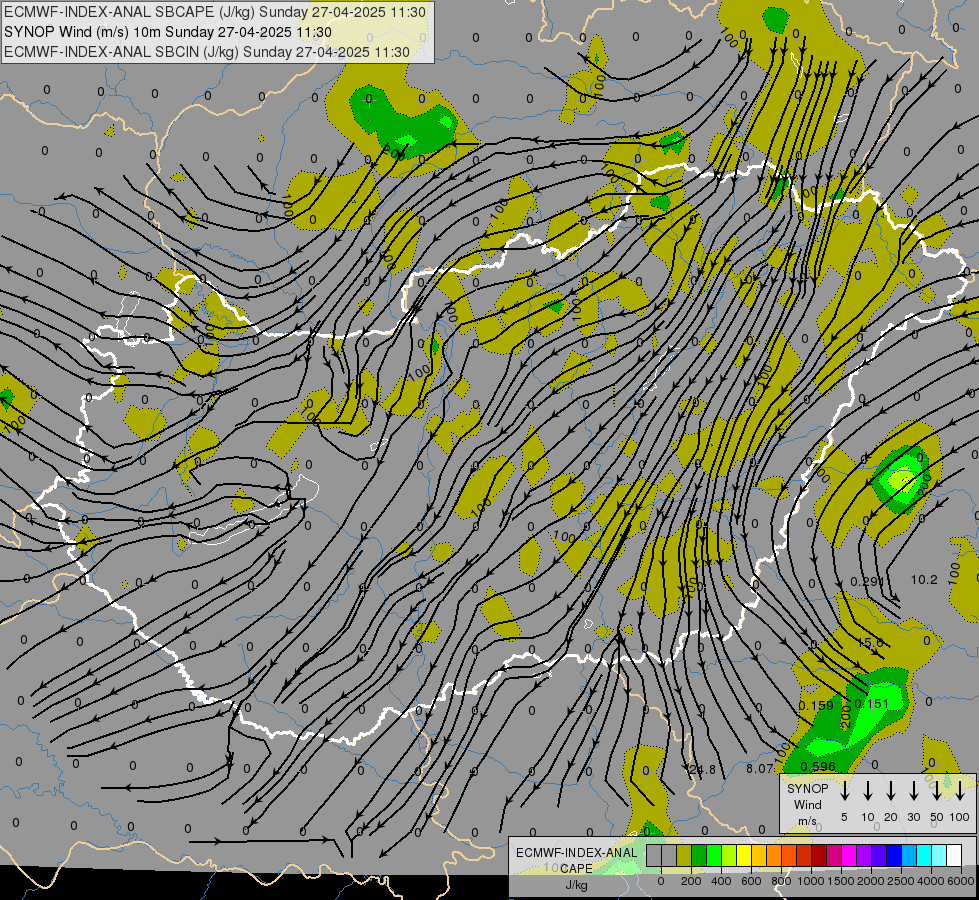Pick the white swatch at CAPE scale end

click(953, 855)
